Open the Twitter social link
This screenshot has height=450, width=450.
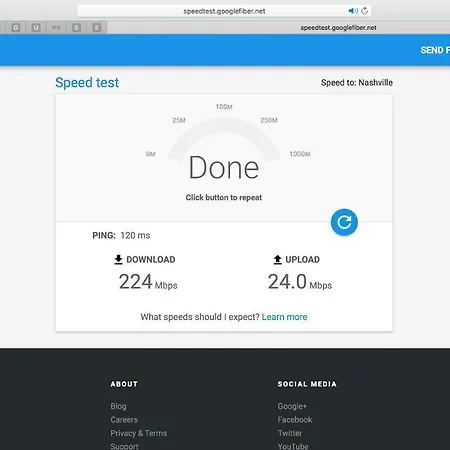290,433
